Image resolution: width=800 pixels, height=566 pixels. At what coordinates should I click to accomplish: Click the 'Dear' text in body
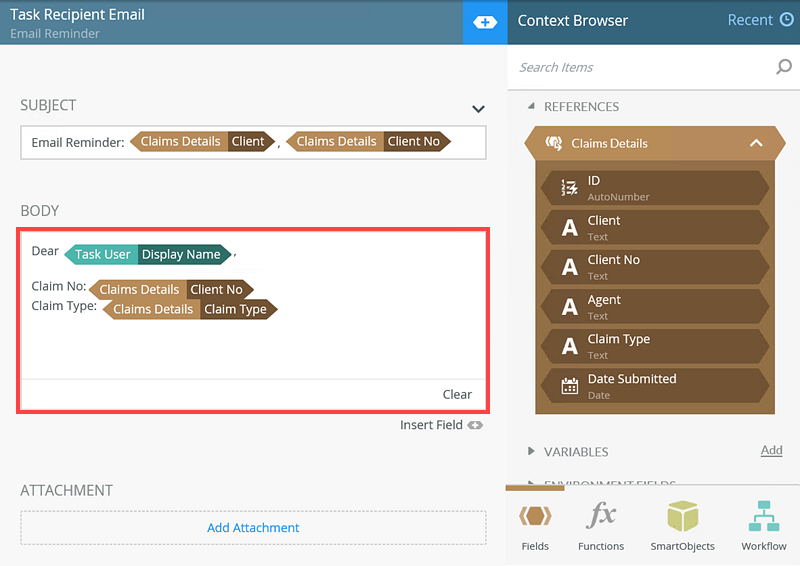click(x=45, y=251)
